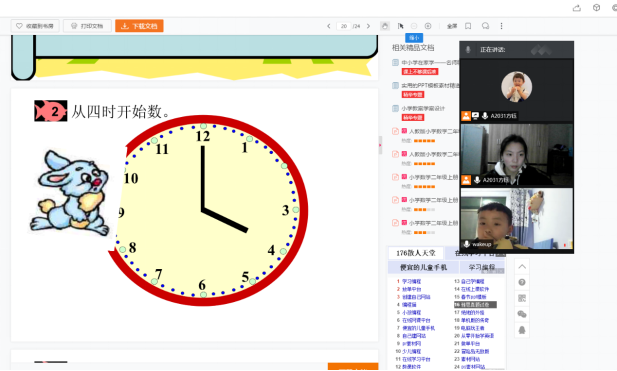
Task: Select the hand pan tool
Action: pos(385,26)
